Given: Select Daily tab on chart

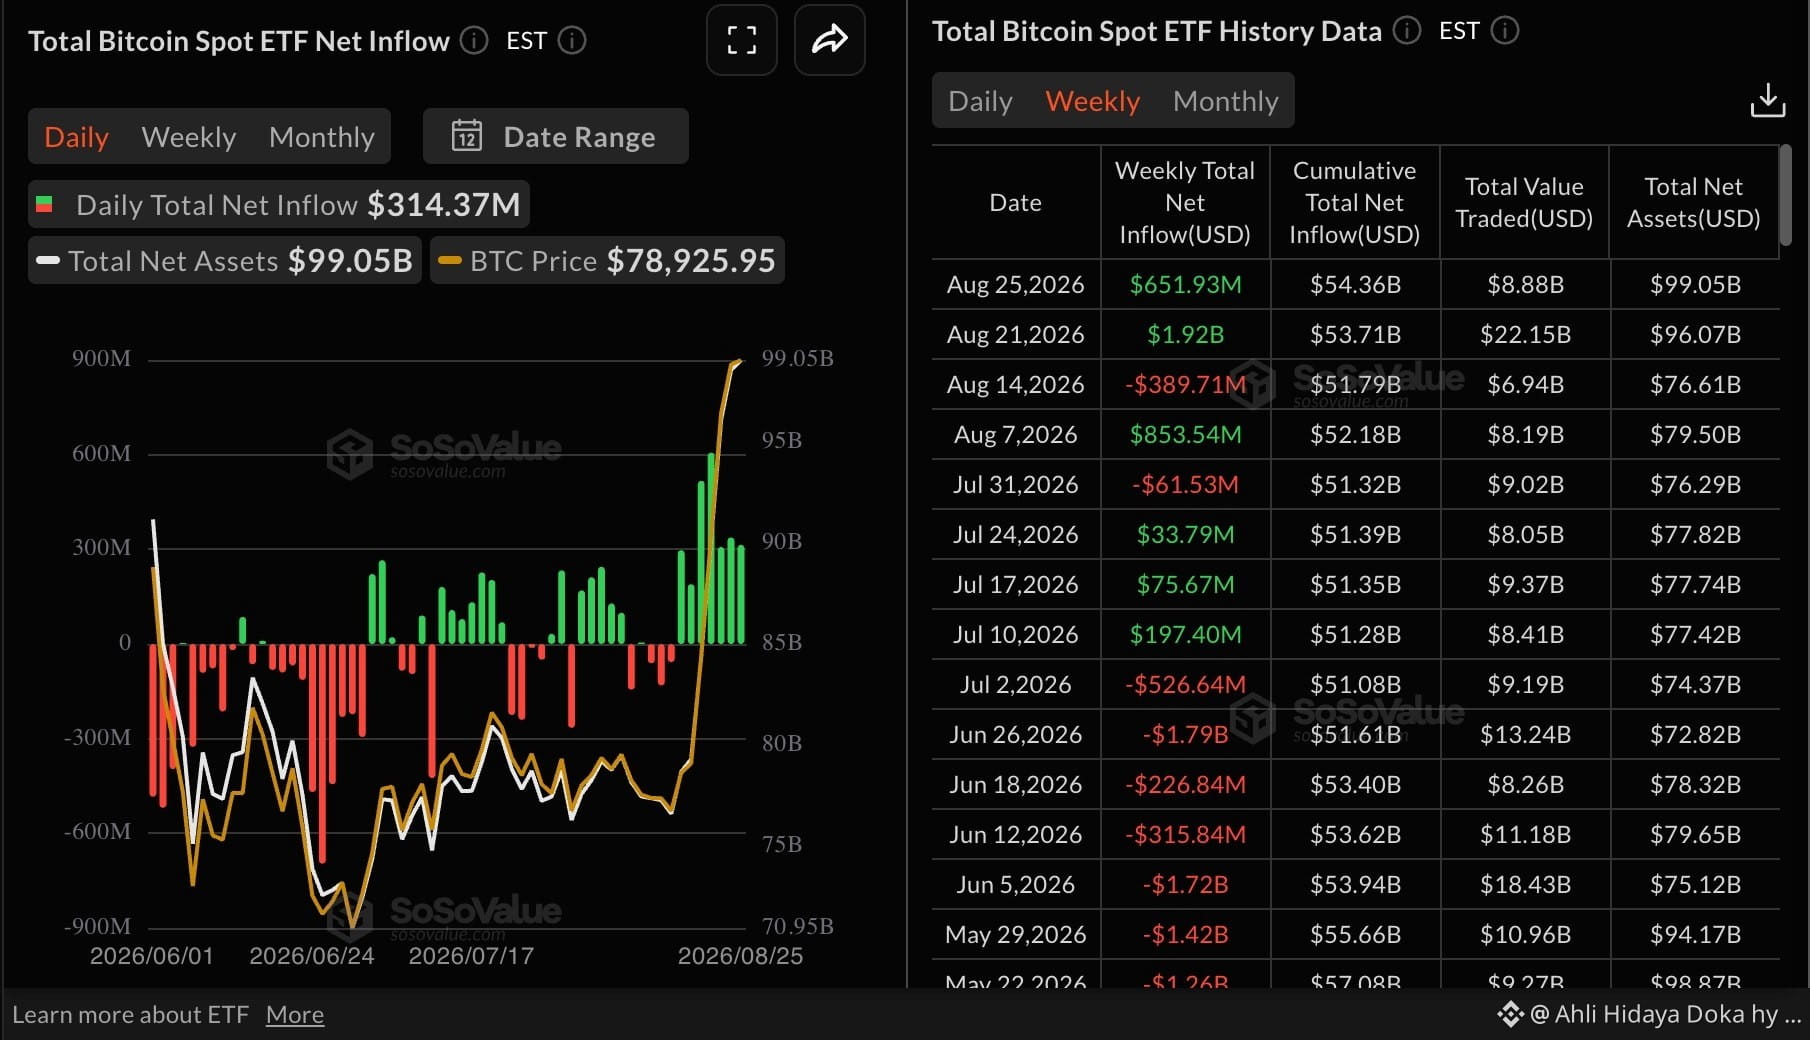Looking at the screenshot, I should 76,137.
